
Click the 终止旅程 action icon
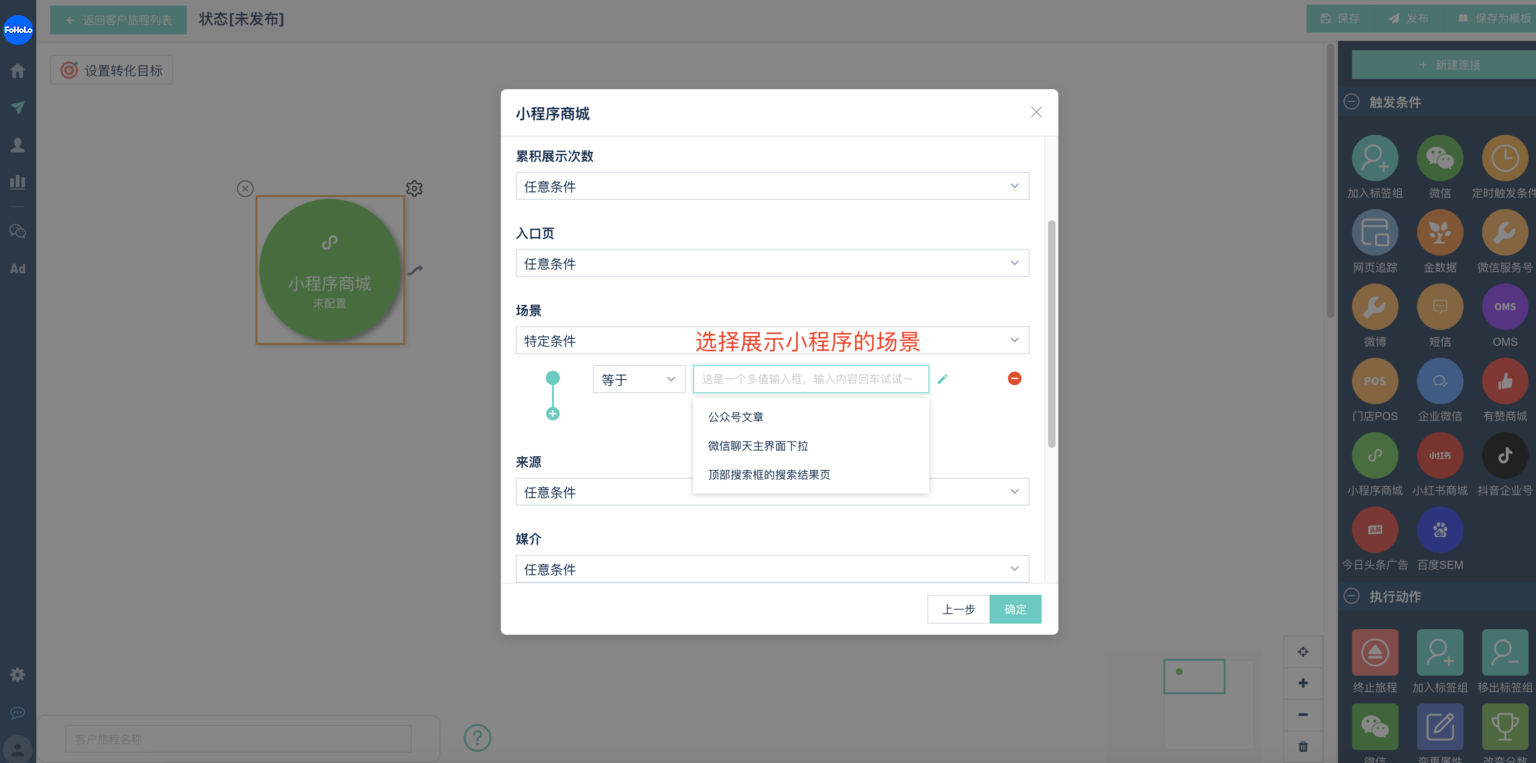pyautogui.click(x=1374, y=652)
